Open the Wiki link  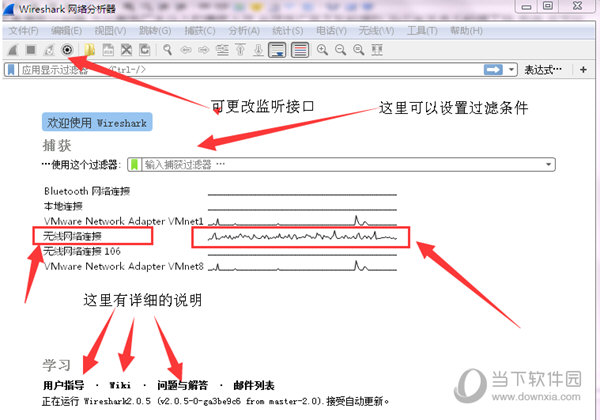120,385
